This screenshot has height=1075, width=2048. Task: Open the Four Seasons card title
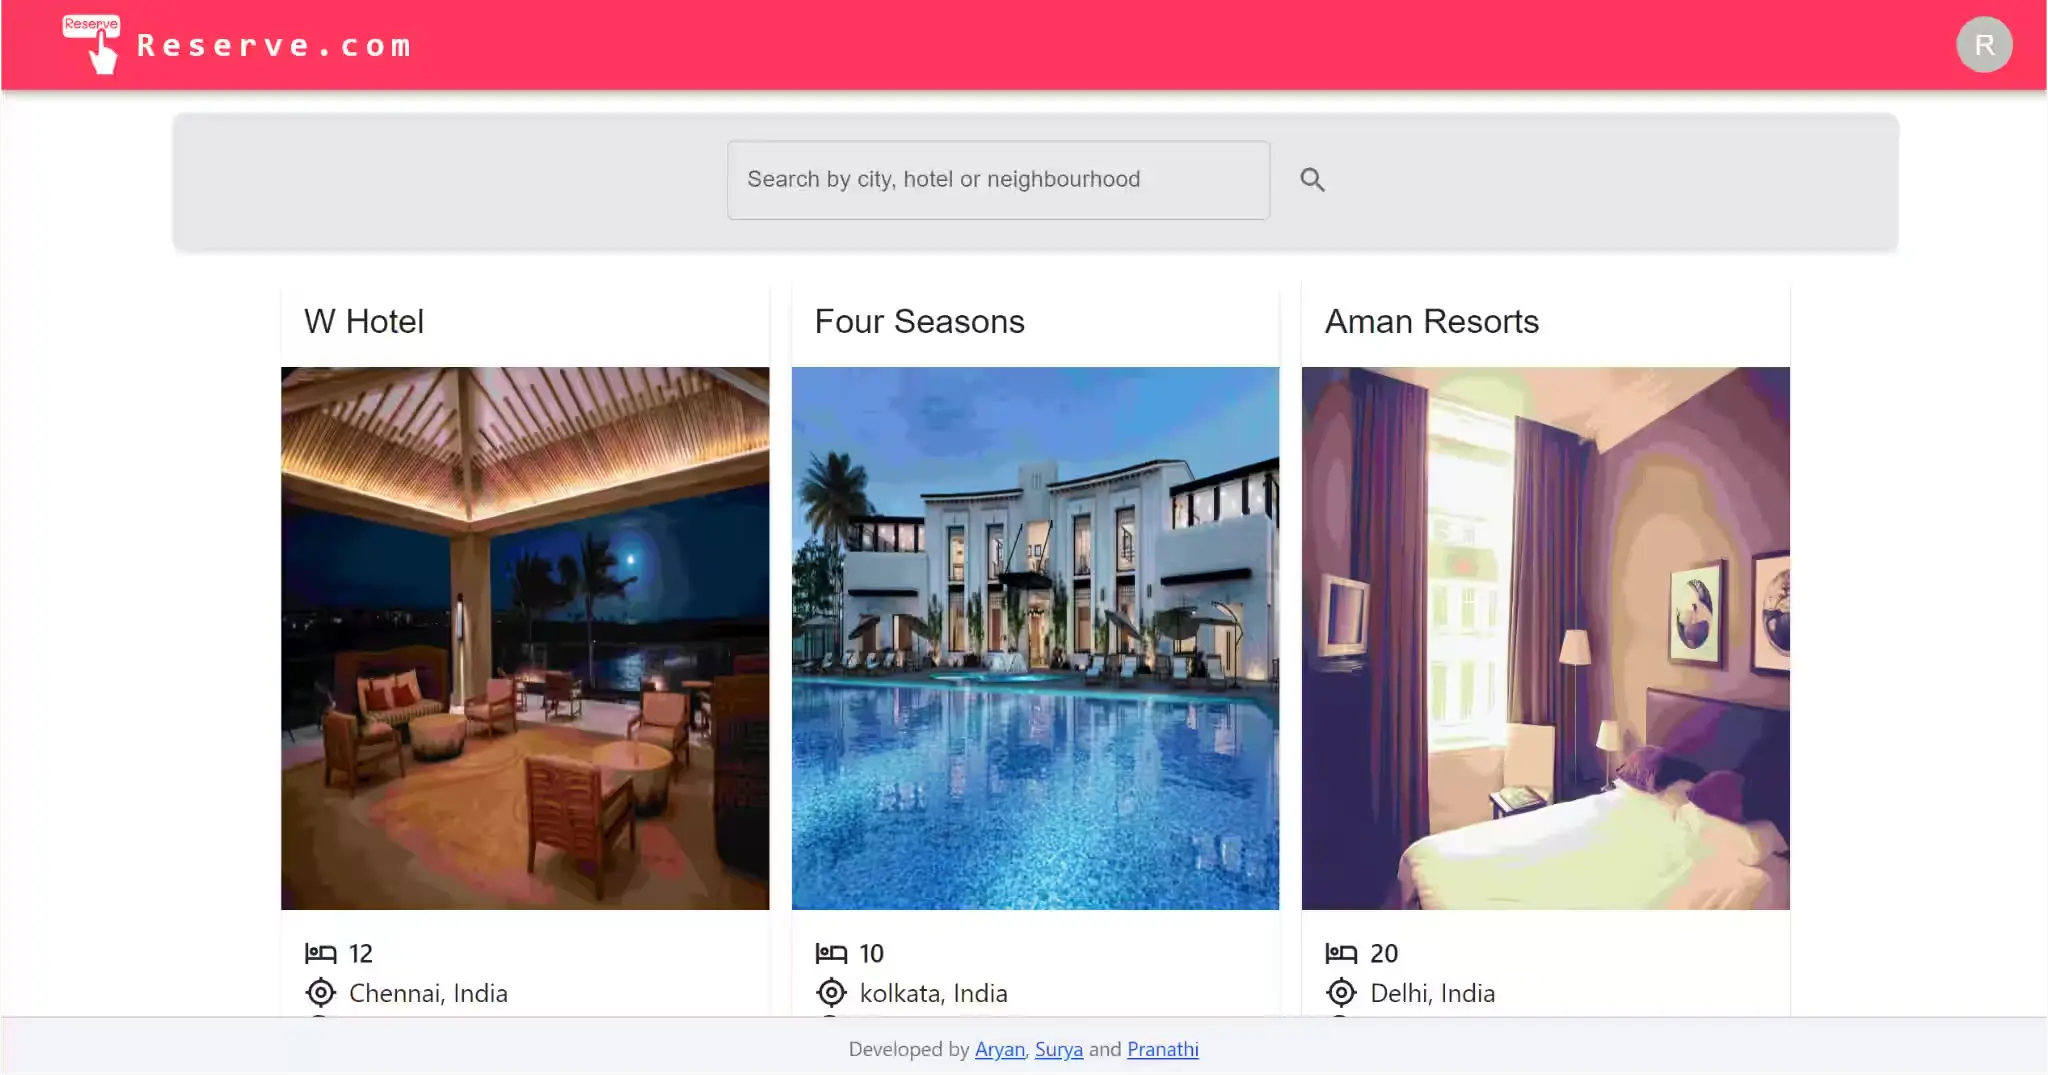(x=919, y=322)
